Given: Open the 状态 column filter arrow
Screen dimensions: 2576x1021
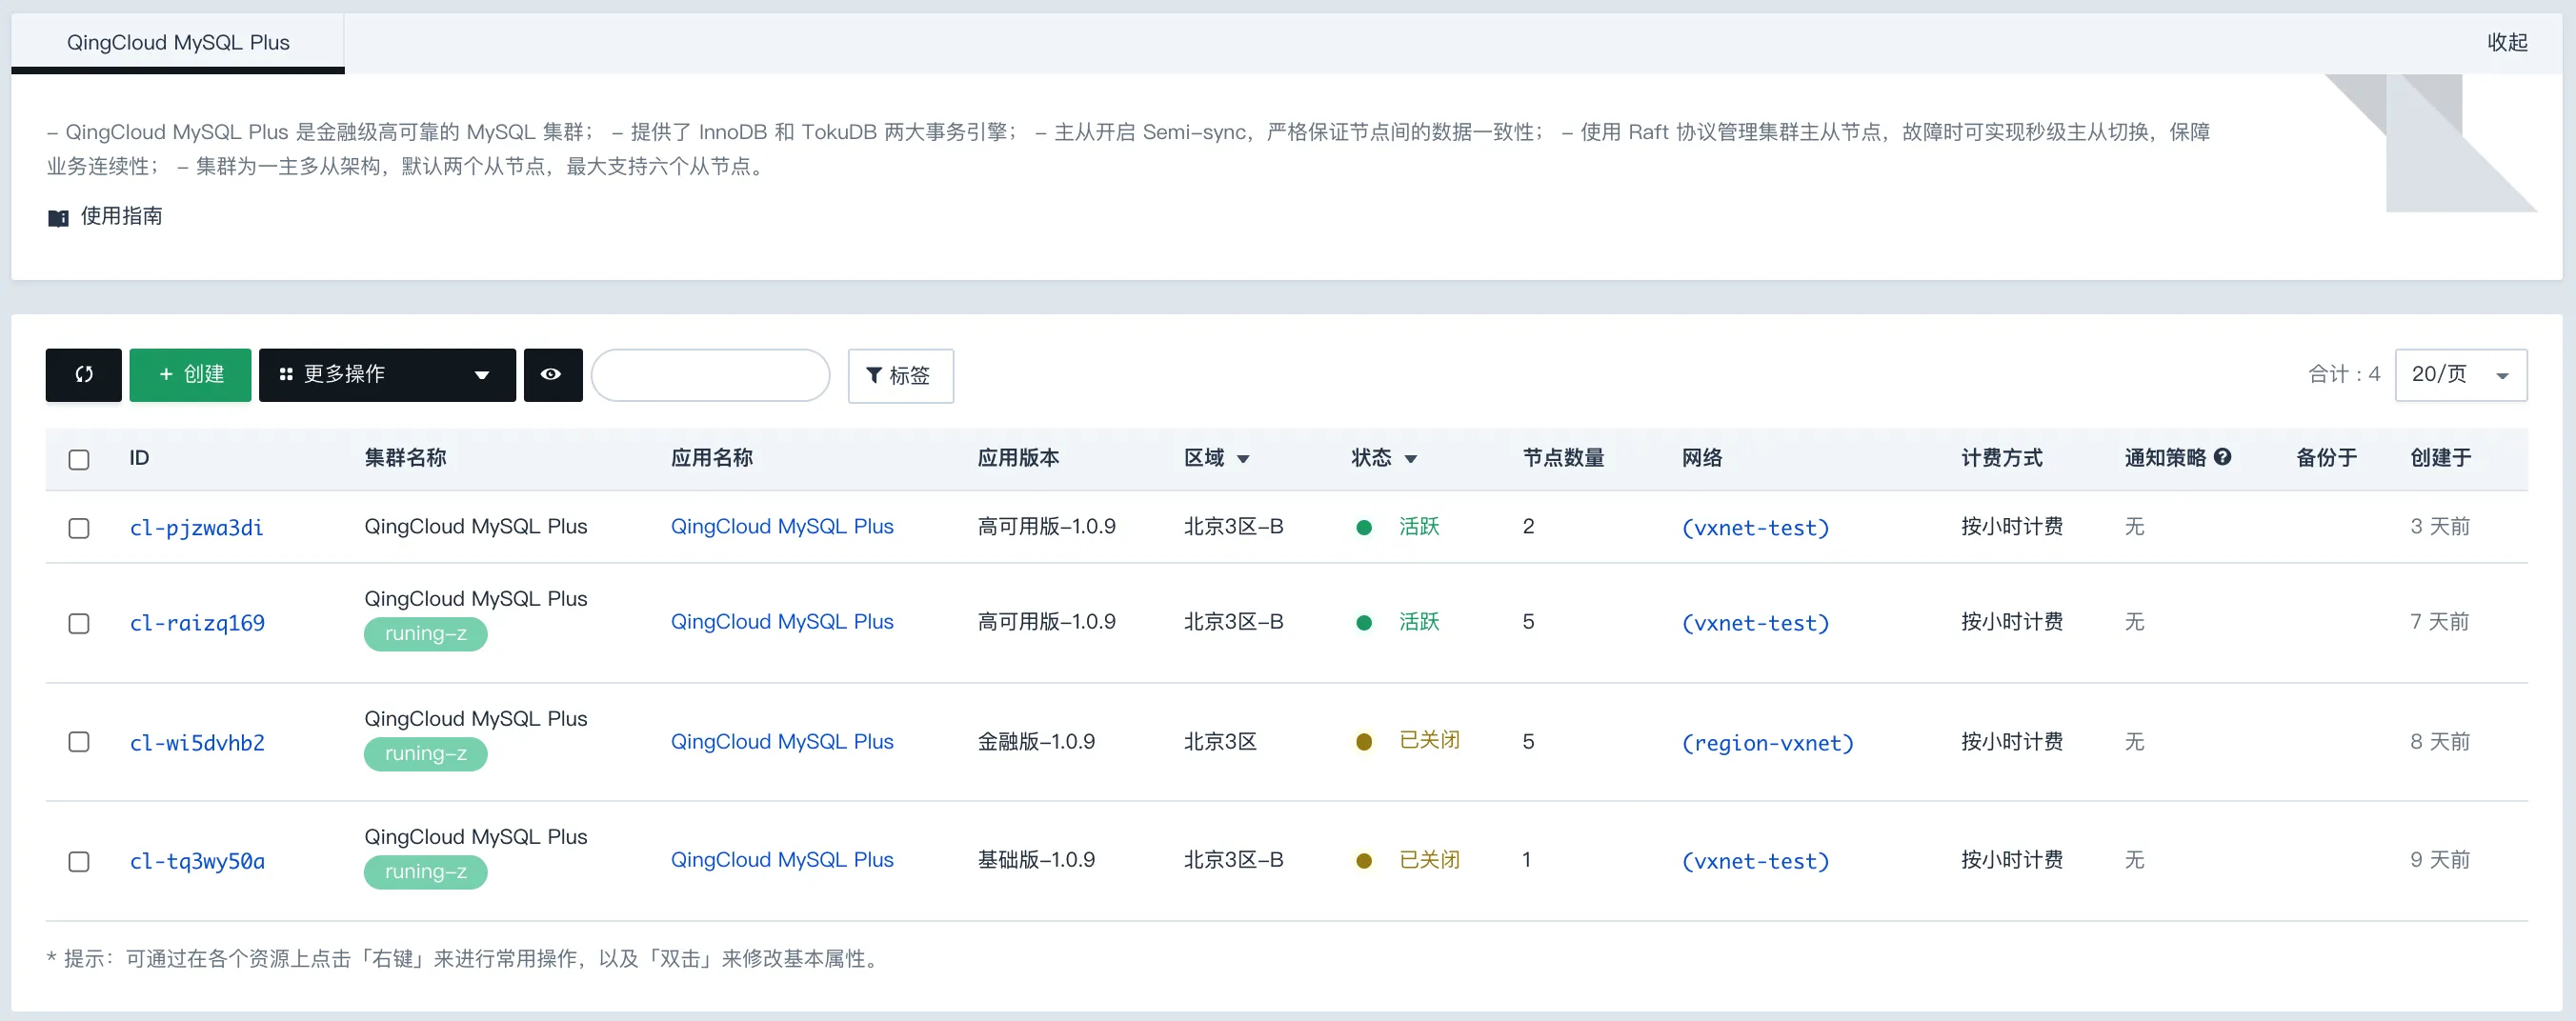Looking at the screenshot, I should pyautogui.click(x=1410, y=459).
